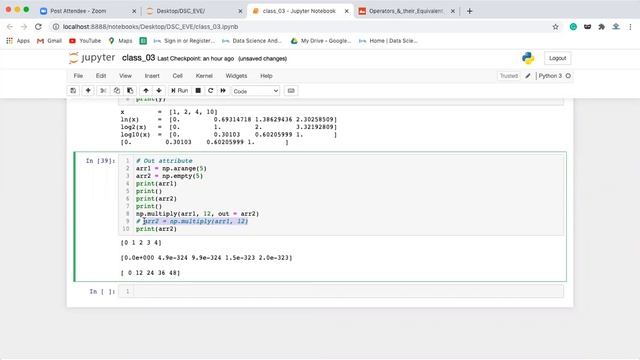Cut selected cells with the scissors icon
The image size is (640, 360).
coord(103,91)
